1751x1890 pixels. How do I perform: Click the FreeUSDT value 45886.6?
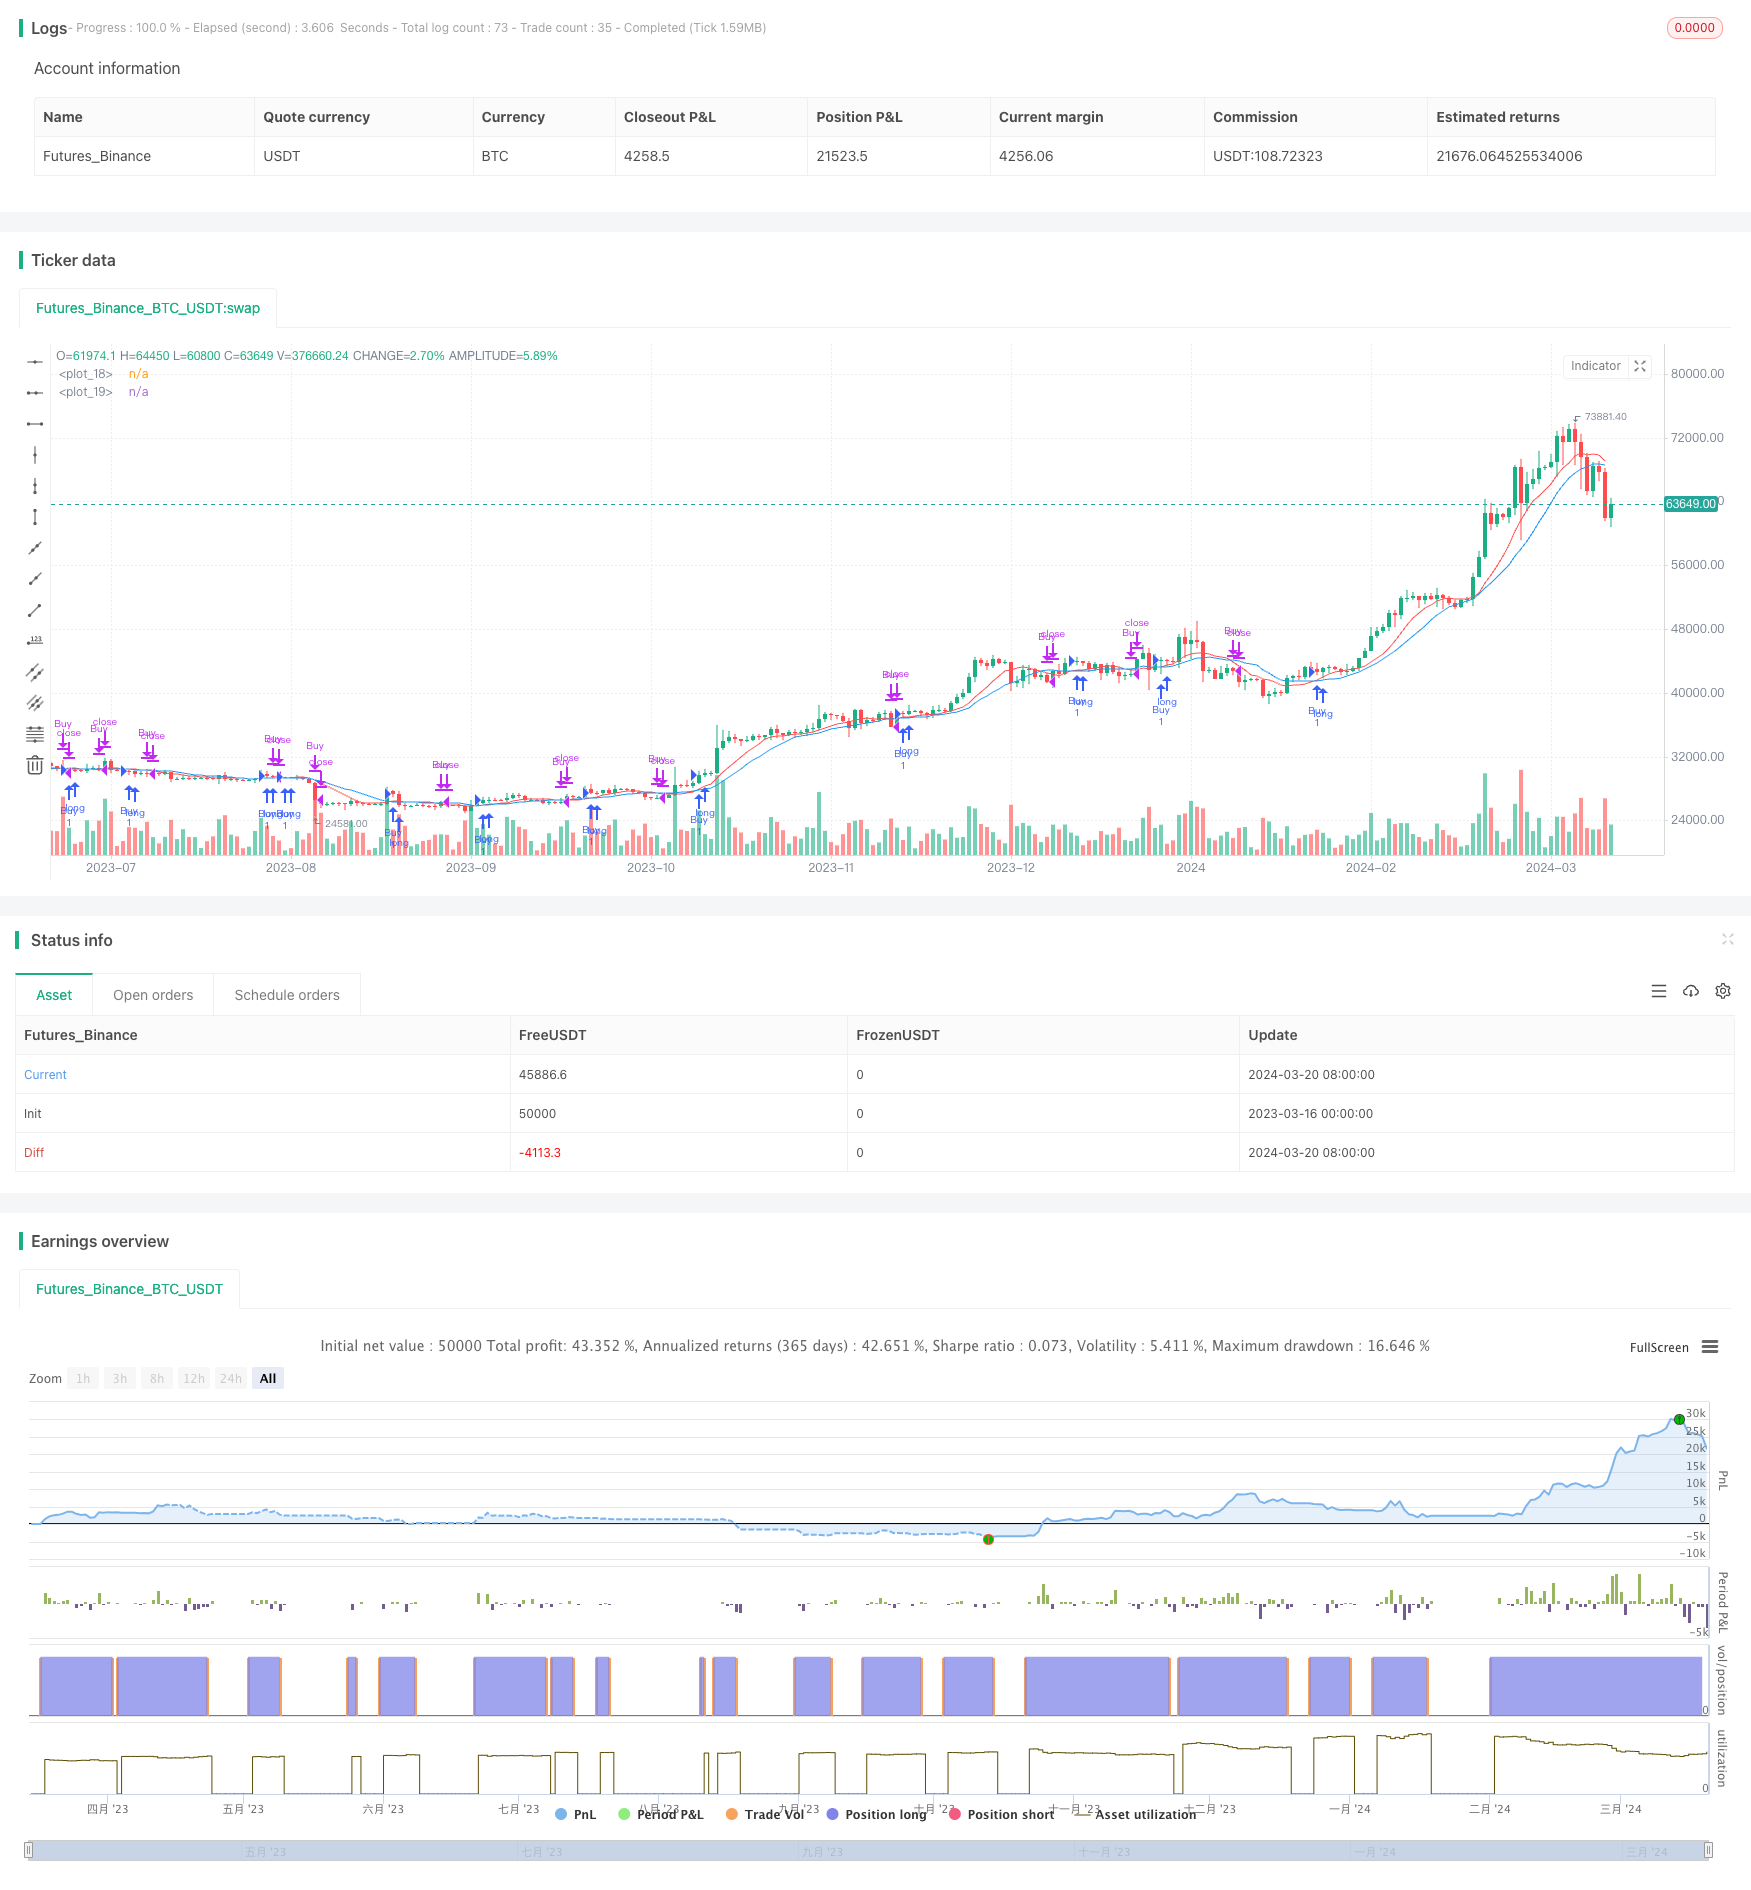pyautogui.click(x=543, y=1075)
